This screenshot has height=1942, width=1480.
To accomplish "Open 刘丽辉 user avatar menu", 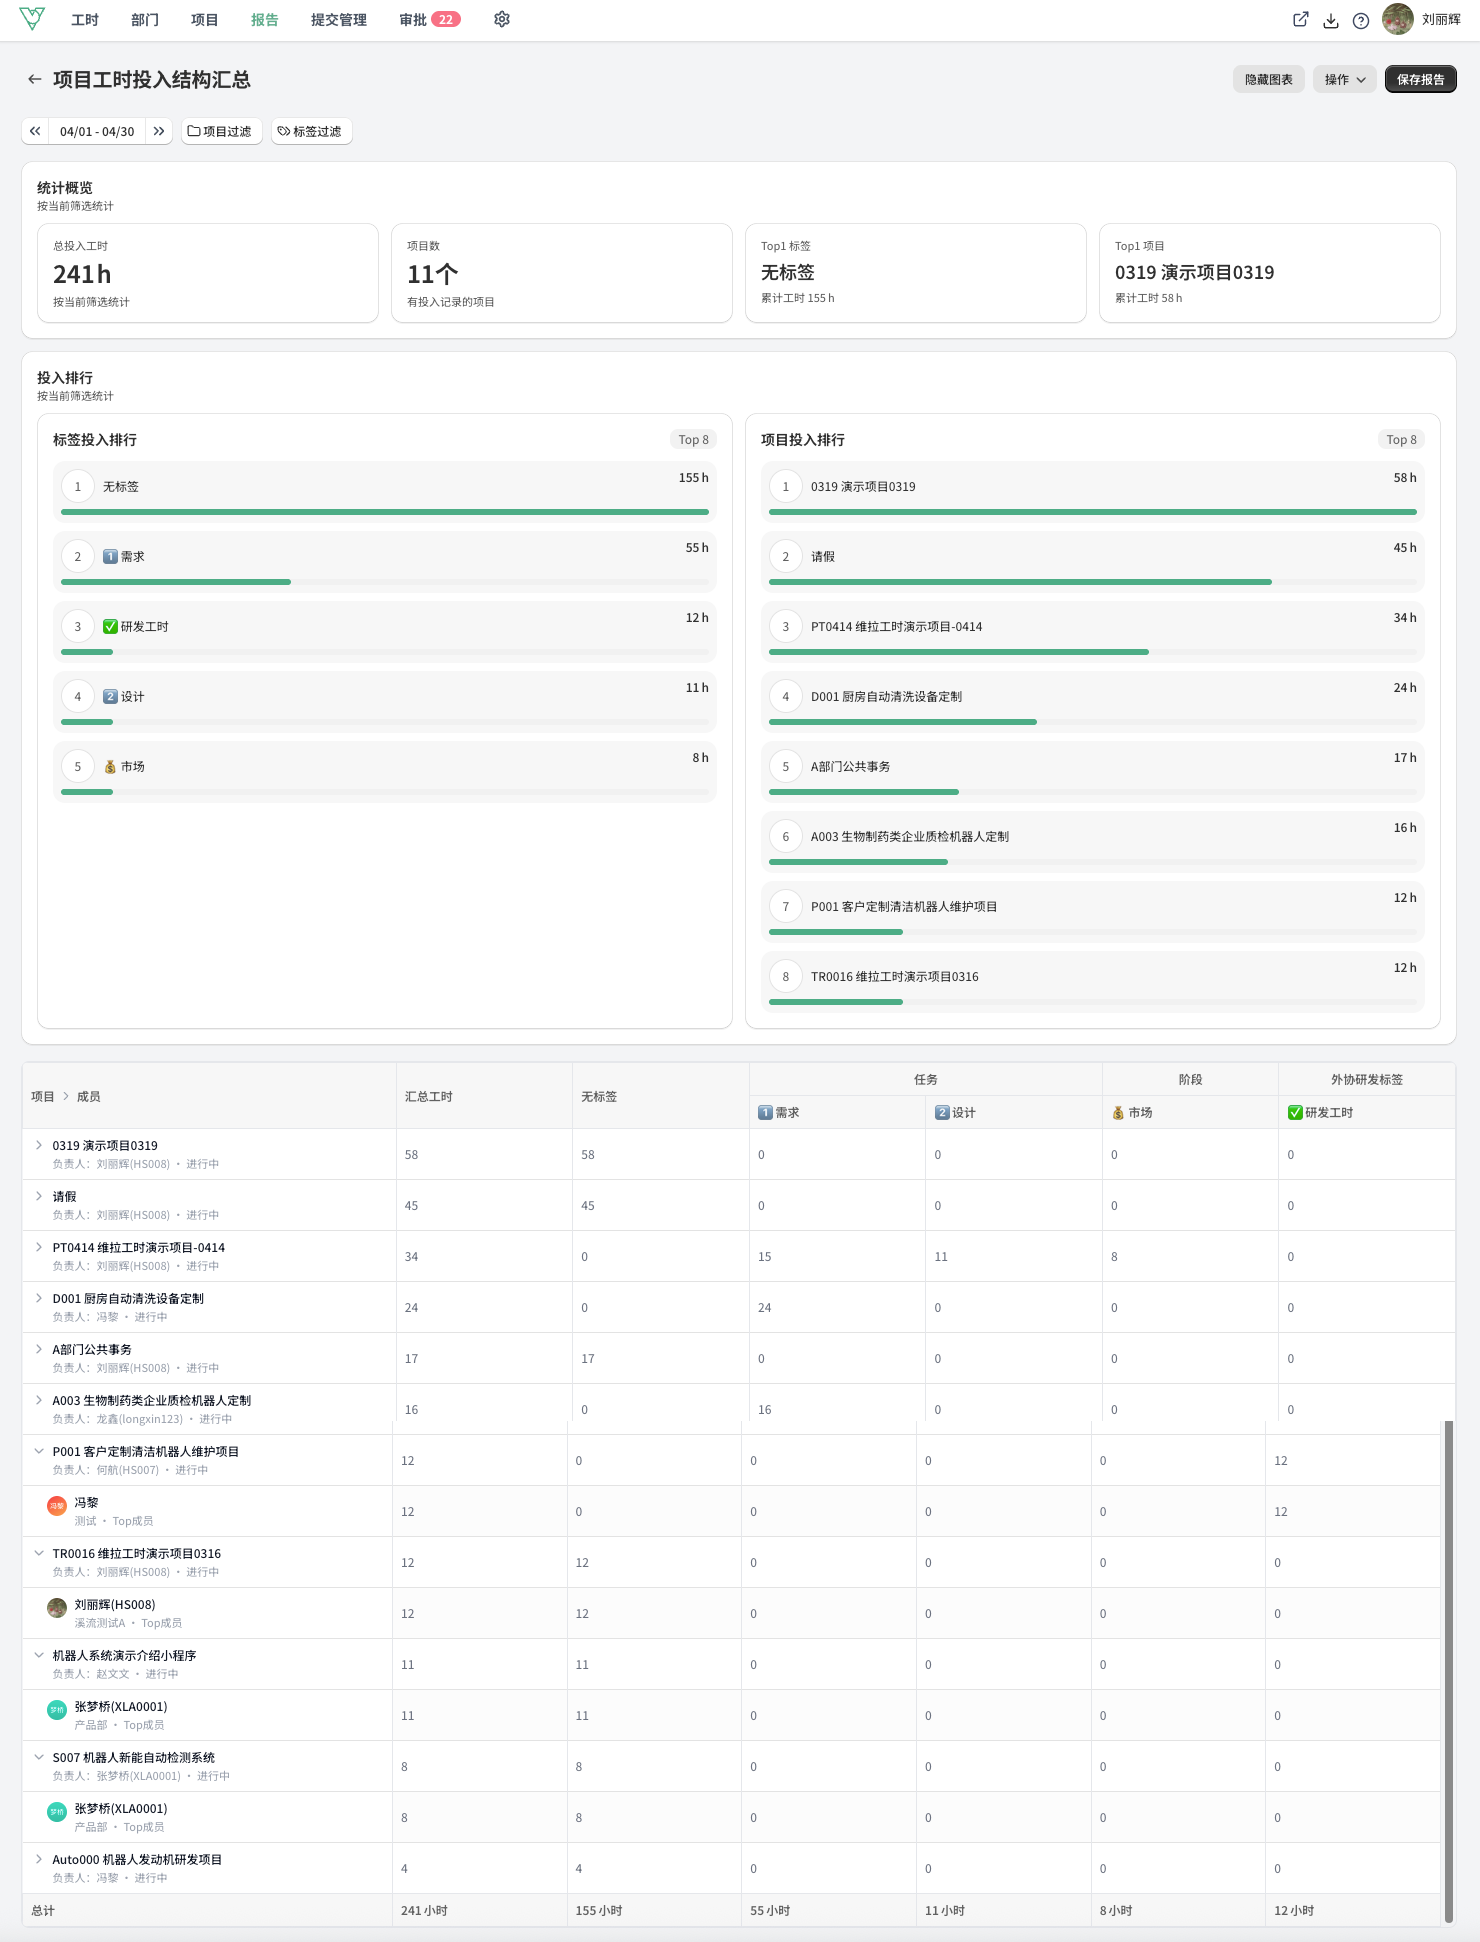I will pos(1422,19).
